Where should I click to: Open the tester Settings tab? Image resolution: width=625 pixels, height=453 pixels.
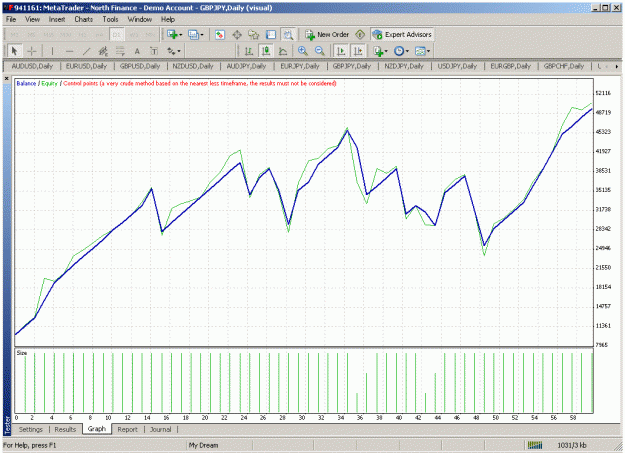[31, 429]
